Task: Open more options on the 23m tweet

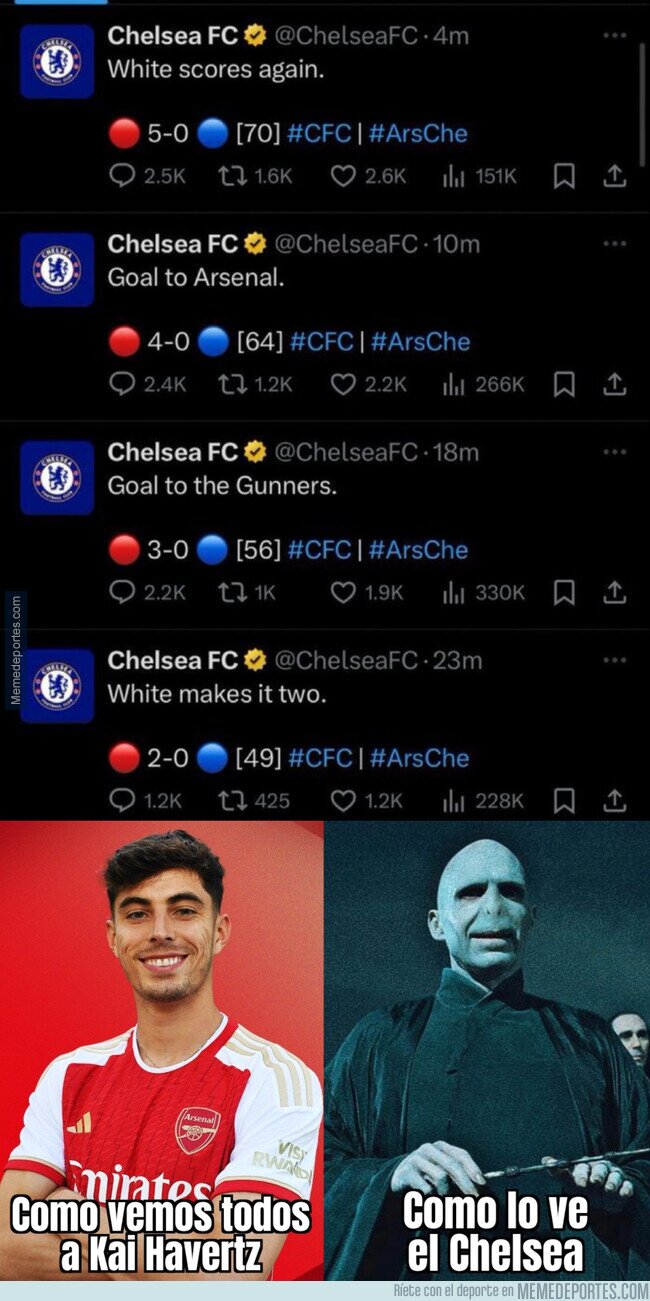Action: tap(615, 659)
